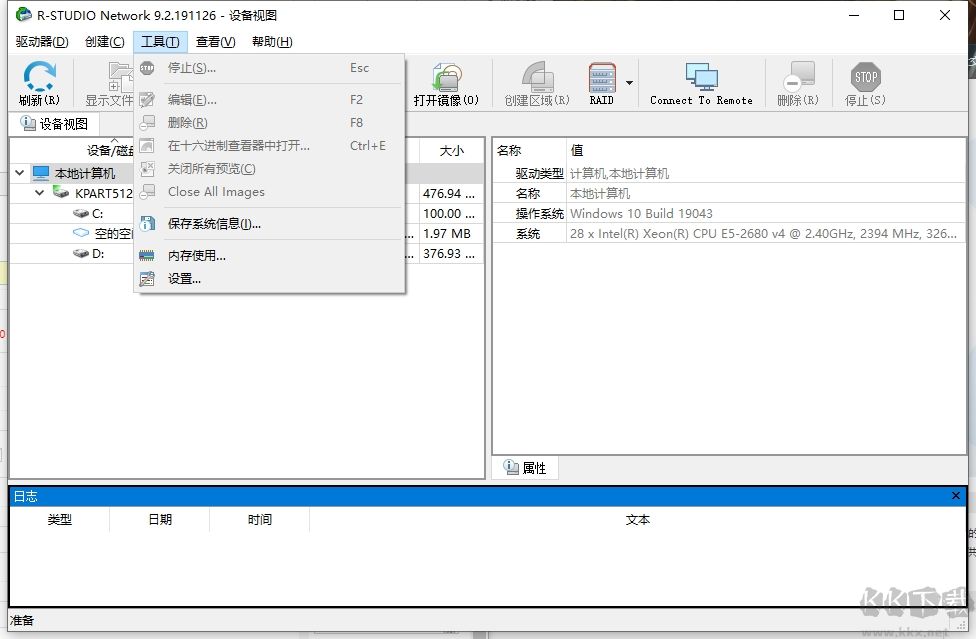Click the 文本 log column header
Image resolution: width=976 pixels, height=639 pixels.
pos(637,520)
